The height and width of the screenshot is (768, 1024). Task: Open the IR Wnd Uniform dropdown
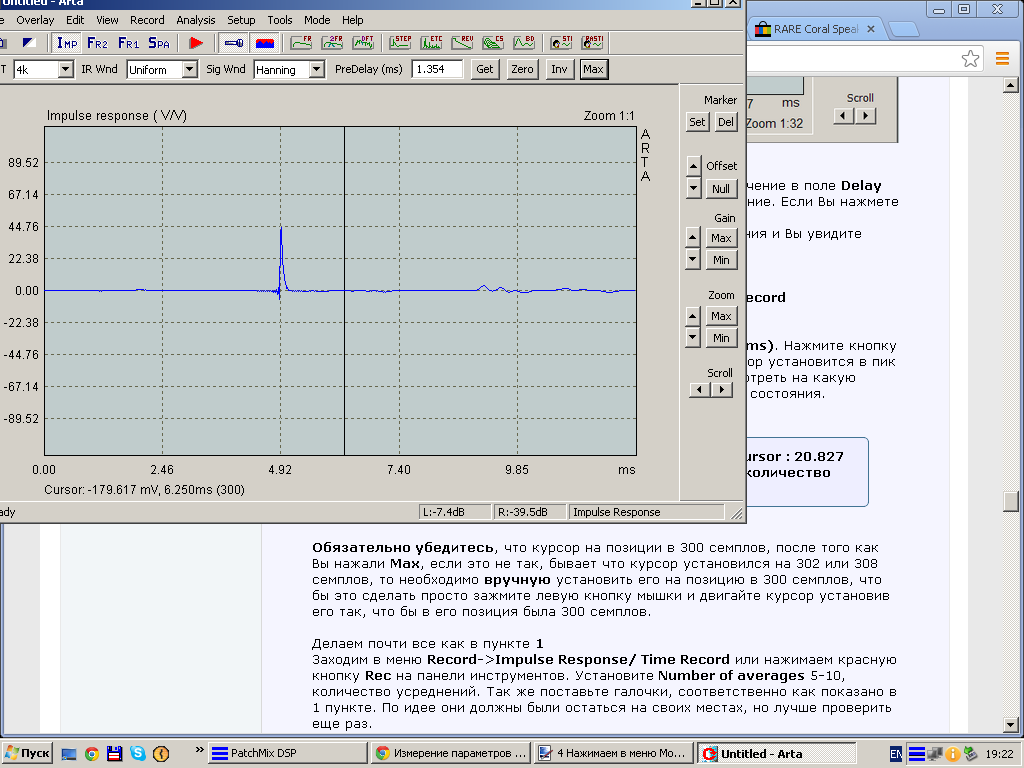point(189,69)
